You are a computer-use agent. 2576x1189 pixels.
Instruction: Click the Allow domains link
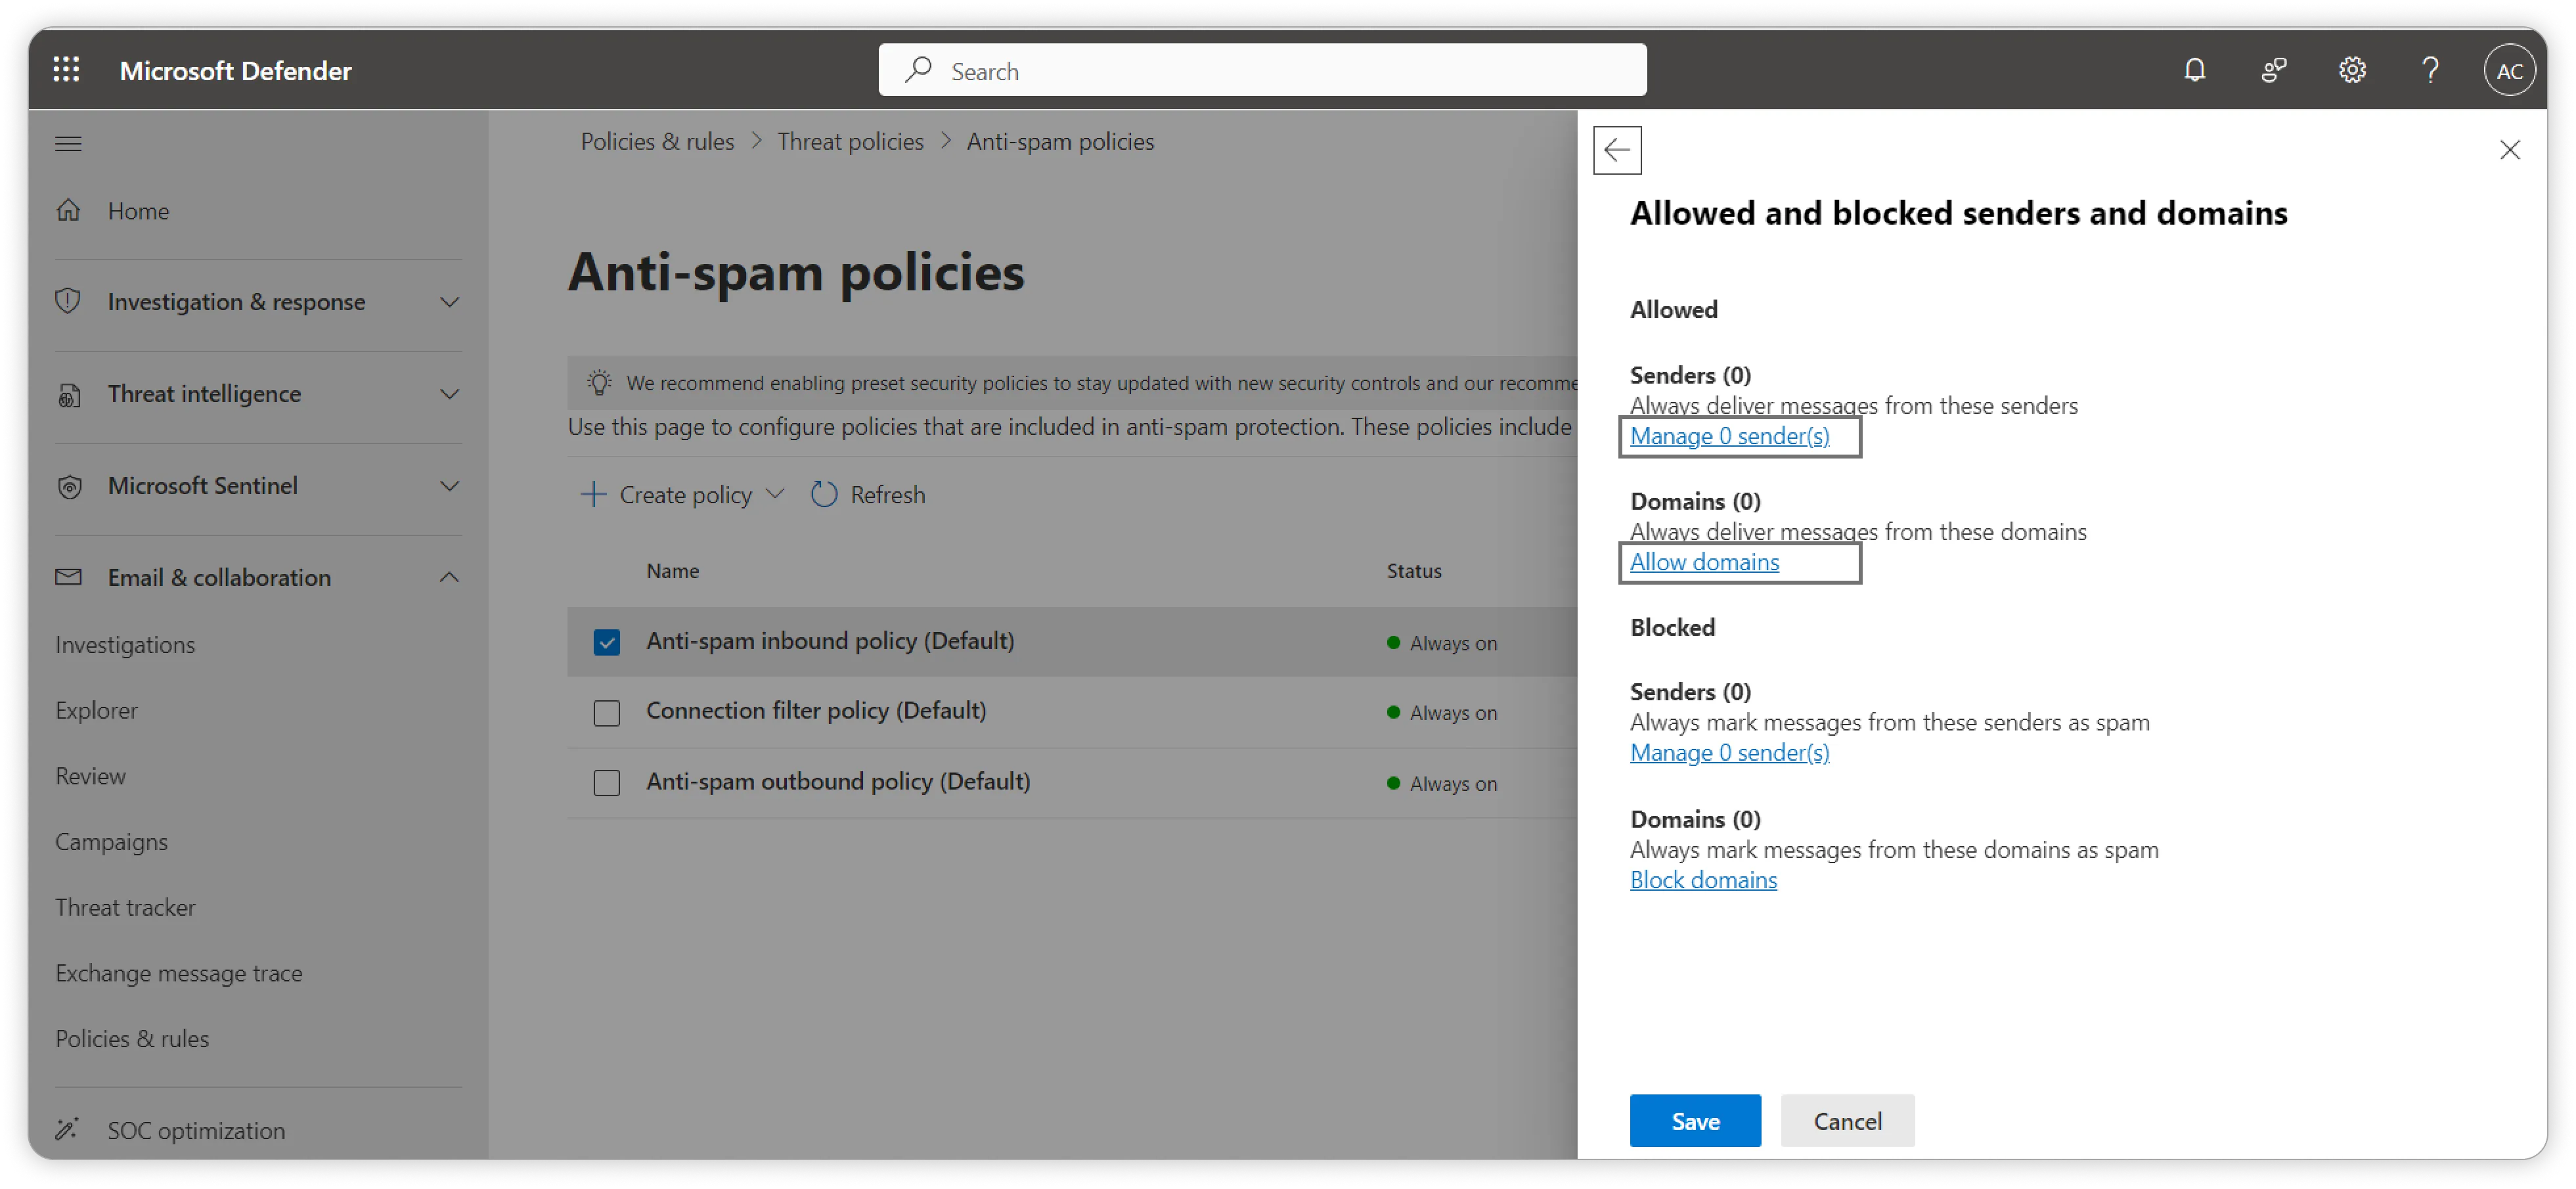pyautogui.click(x=1704, y=562)
